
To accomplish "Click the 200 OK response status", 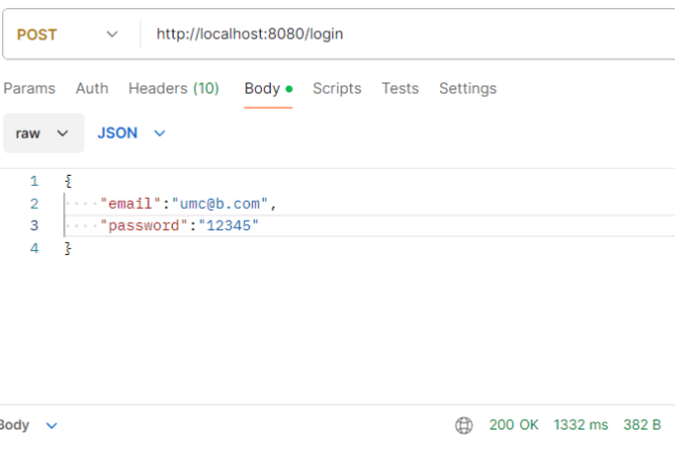I will point(514,425).
